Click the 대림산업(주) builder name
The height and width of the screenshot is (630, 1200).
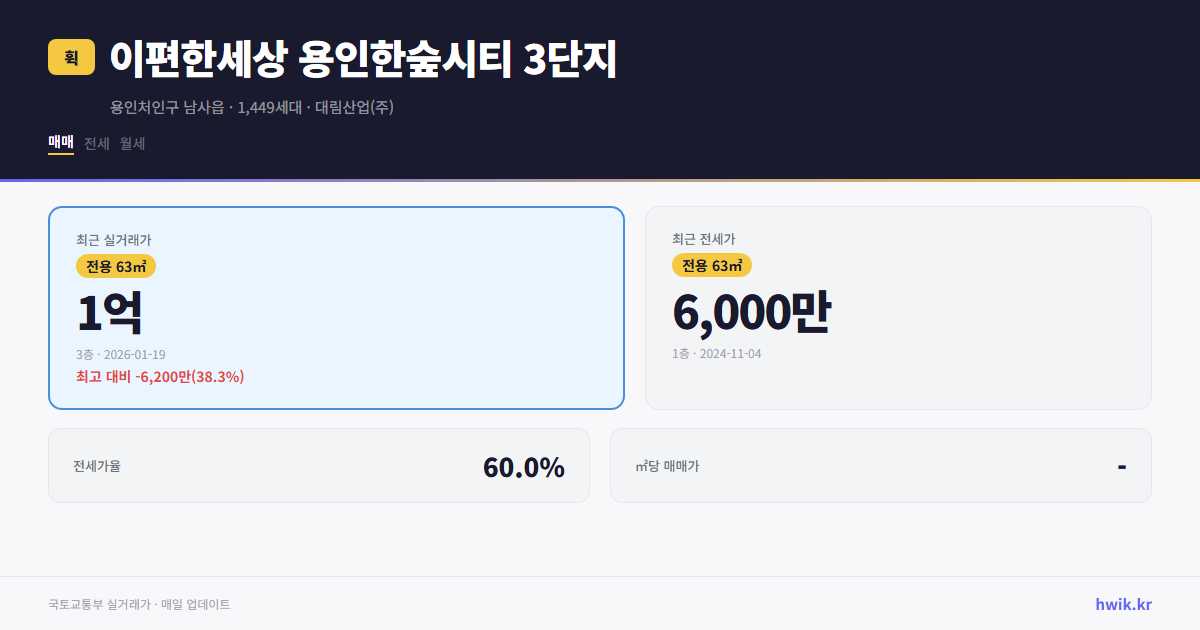(355, 108)
